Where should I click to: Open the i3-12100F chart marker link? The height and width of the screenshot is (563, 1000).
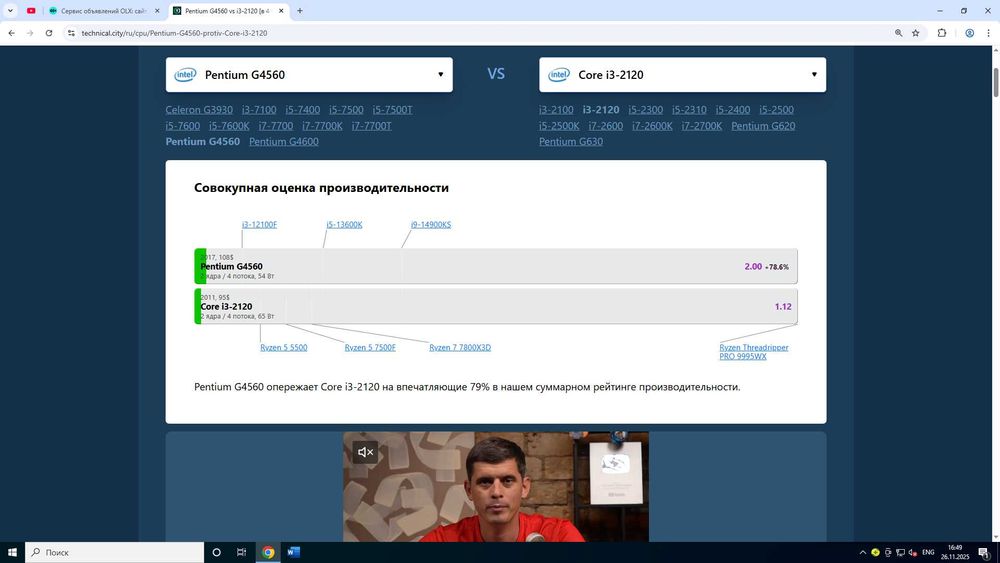pos(260,224)
